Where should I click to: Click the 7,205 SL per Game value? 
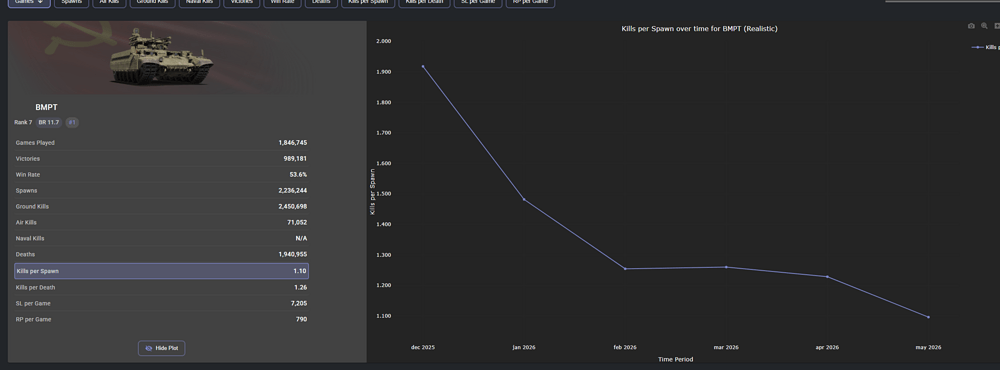(299, 304)
